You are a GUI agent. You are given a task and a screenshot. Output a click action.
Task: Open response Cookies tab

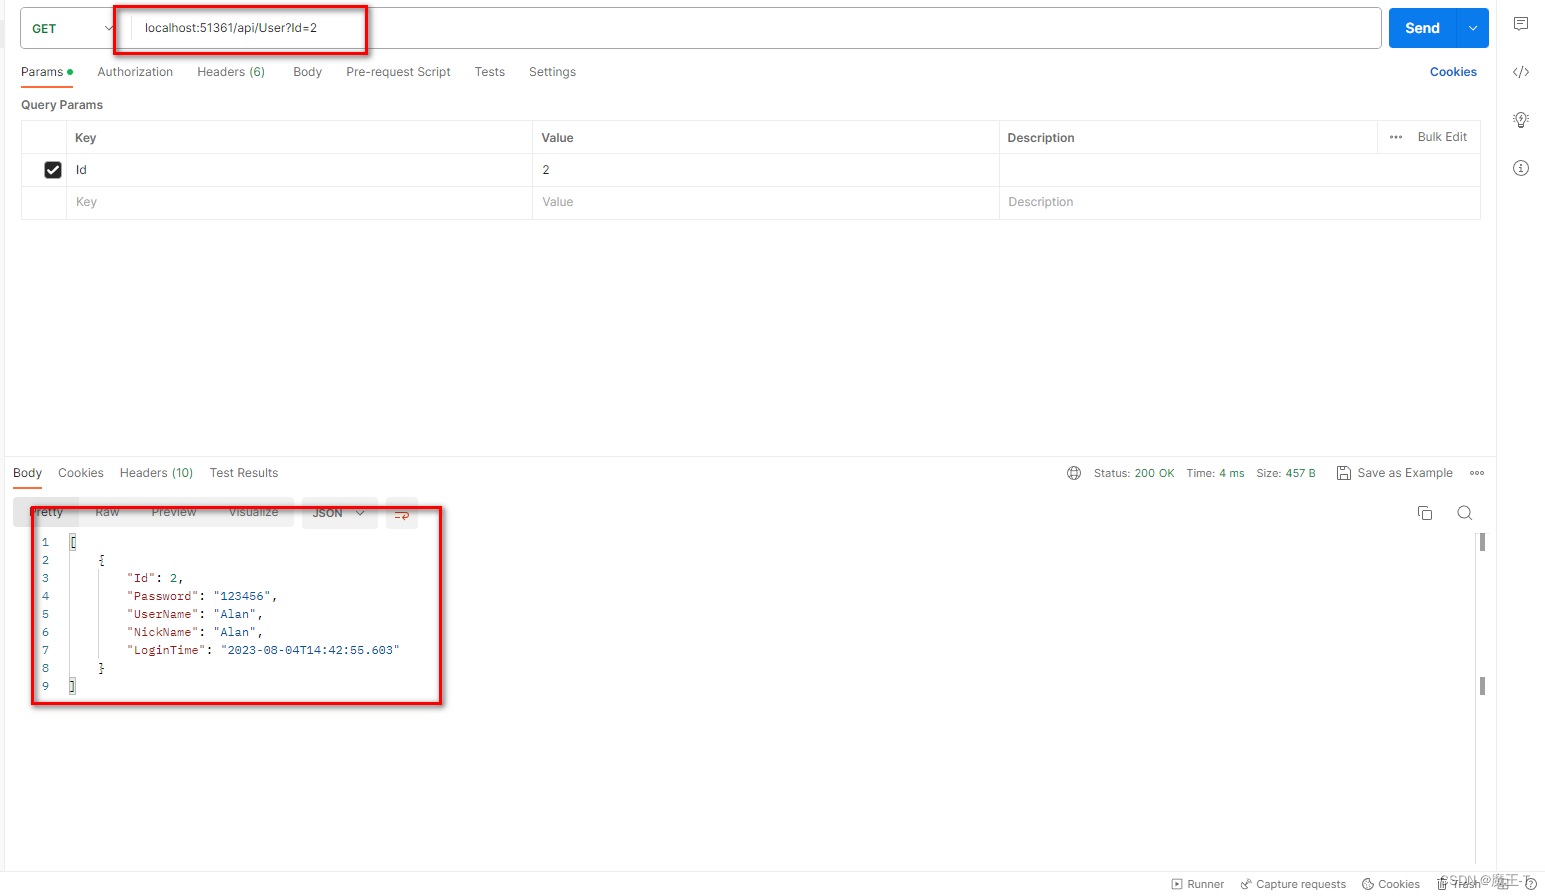[x=81, y=473]
